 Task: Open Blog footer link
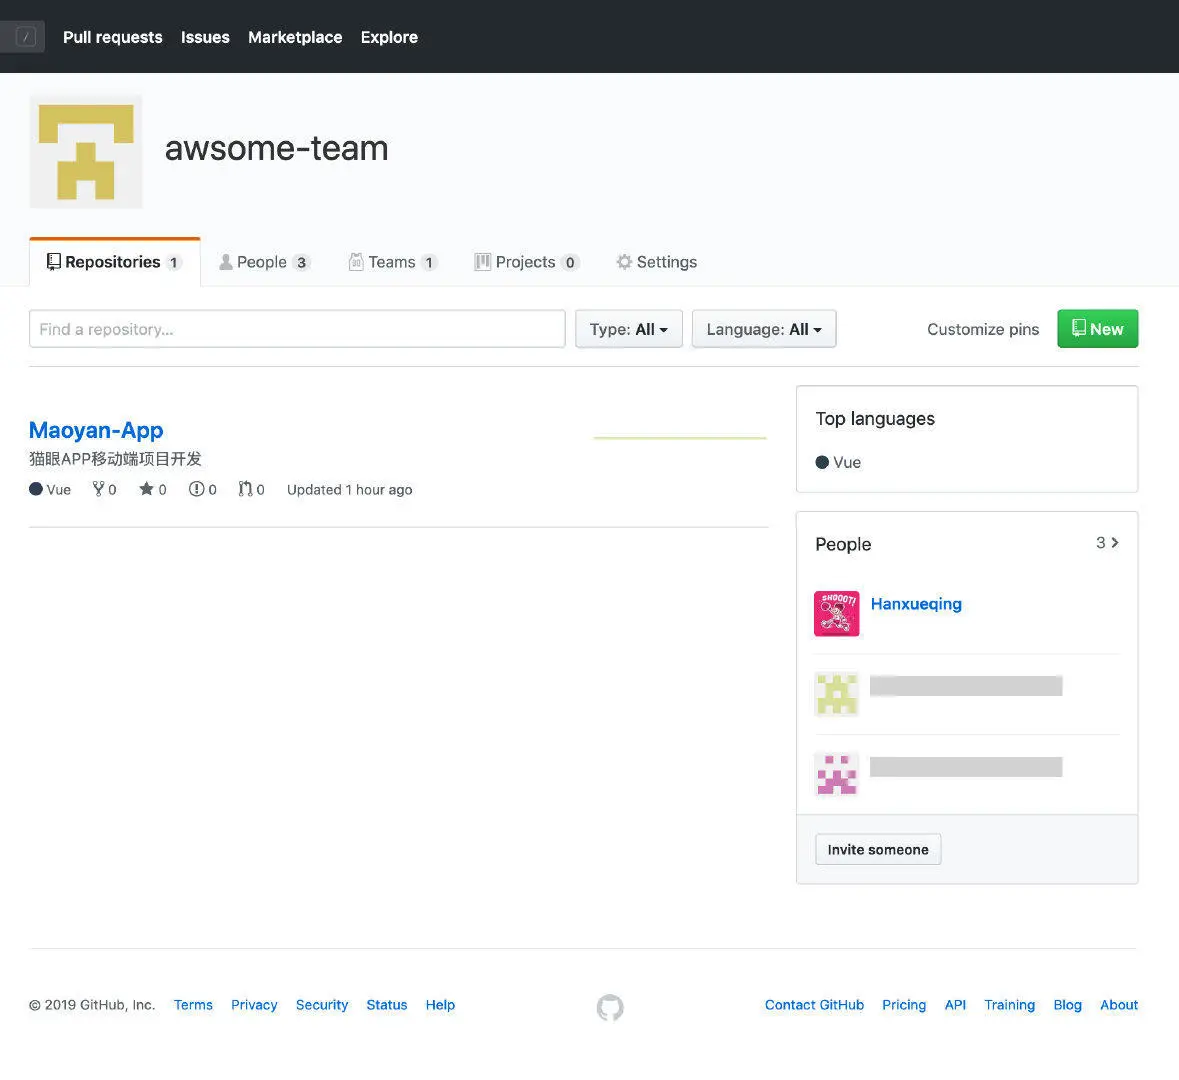(1067, 1005)
